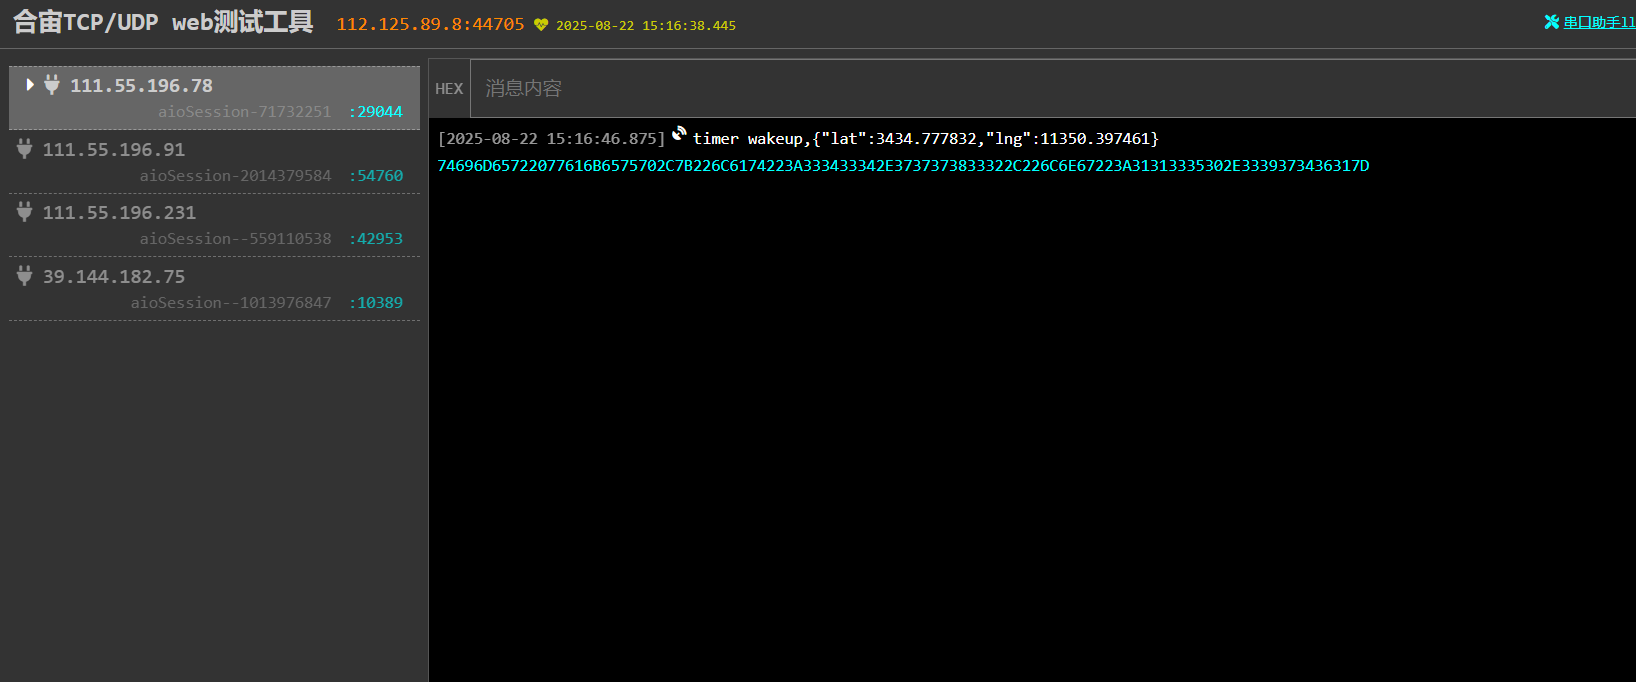1636x682 pixels.
Task: Select client 111.55.196.78
Action: click(214, 98)
